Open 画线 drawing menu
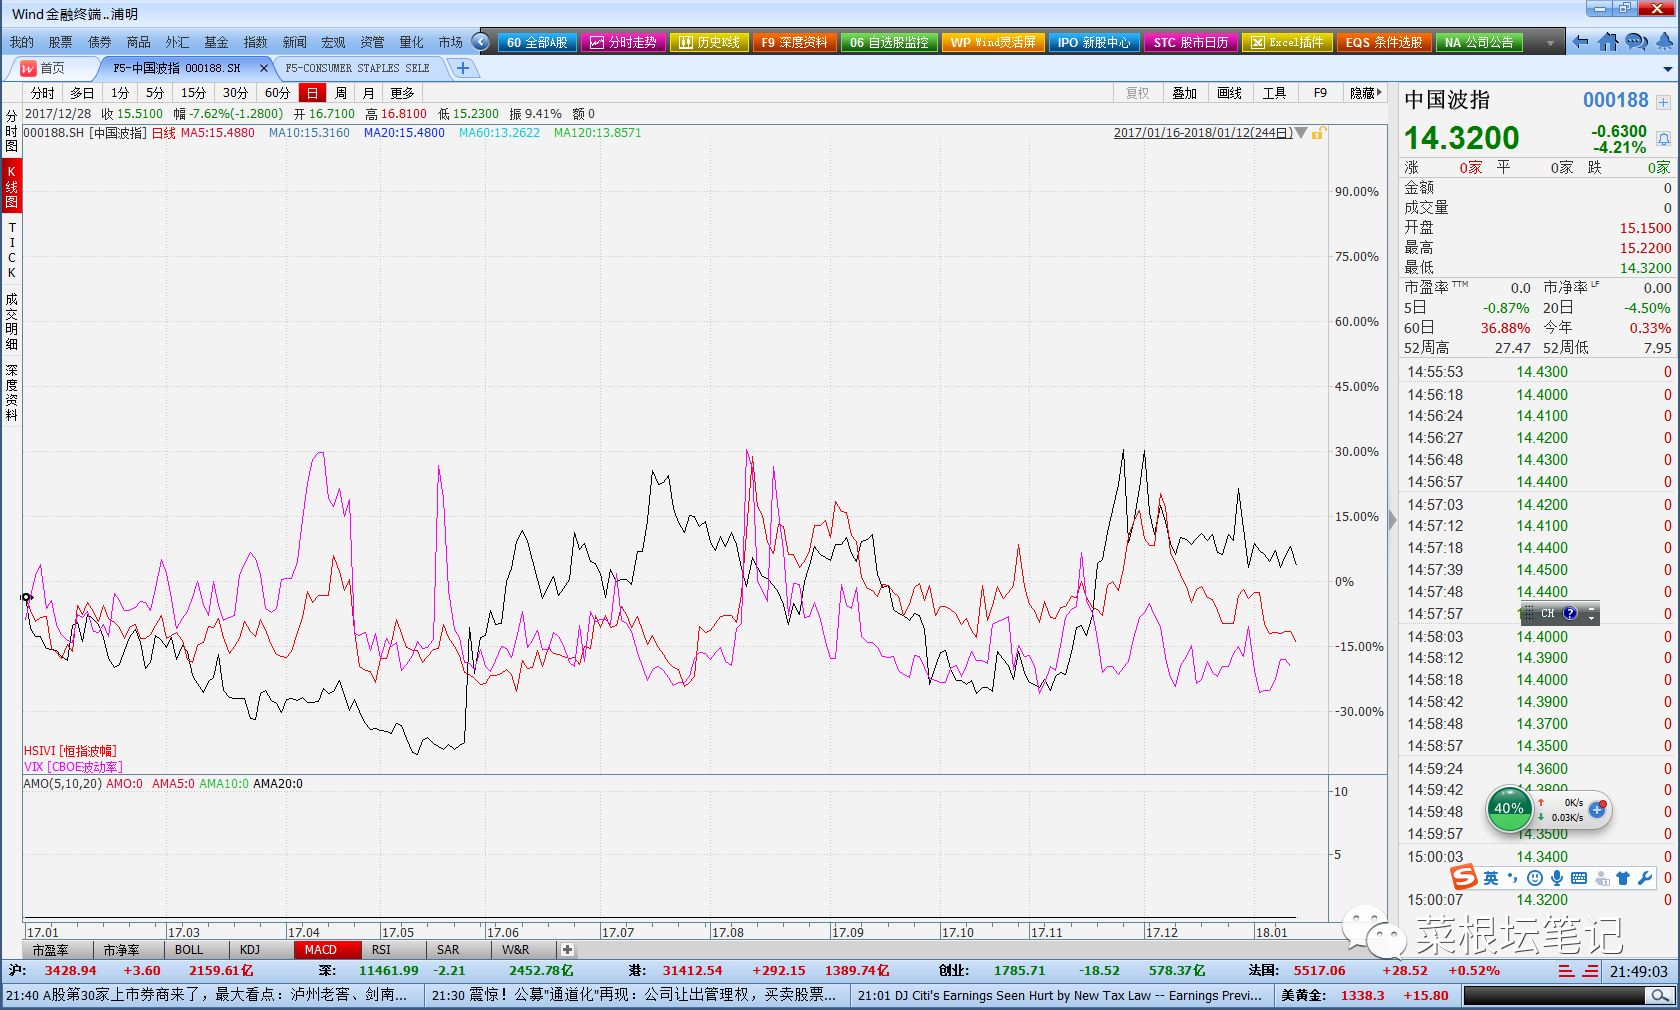The height and width of the screenshot is (1010, 1680). click(x=1229, y=93)
